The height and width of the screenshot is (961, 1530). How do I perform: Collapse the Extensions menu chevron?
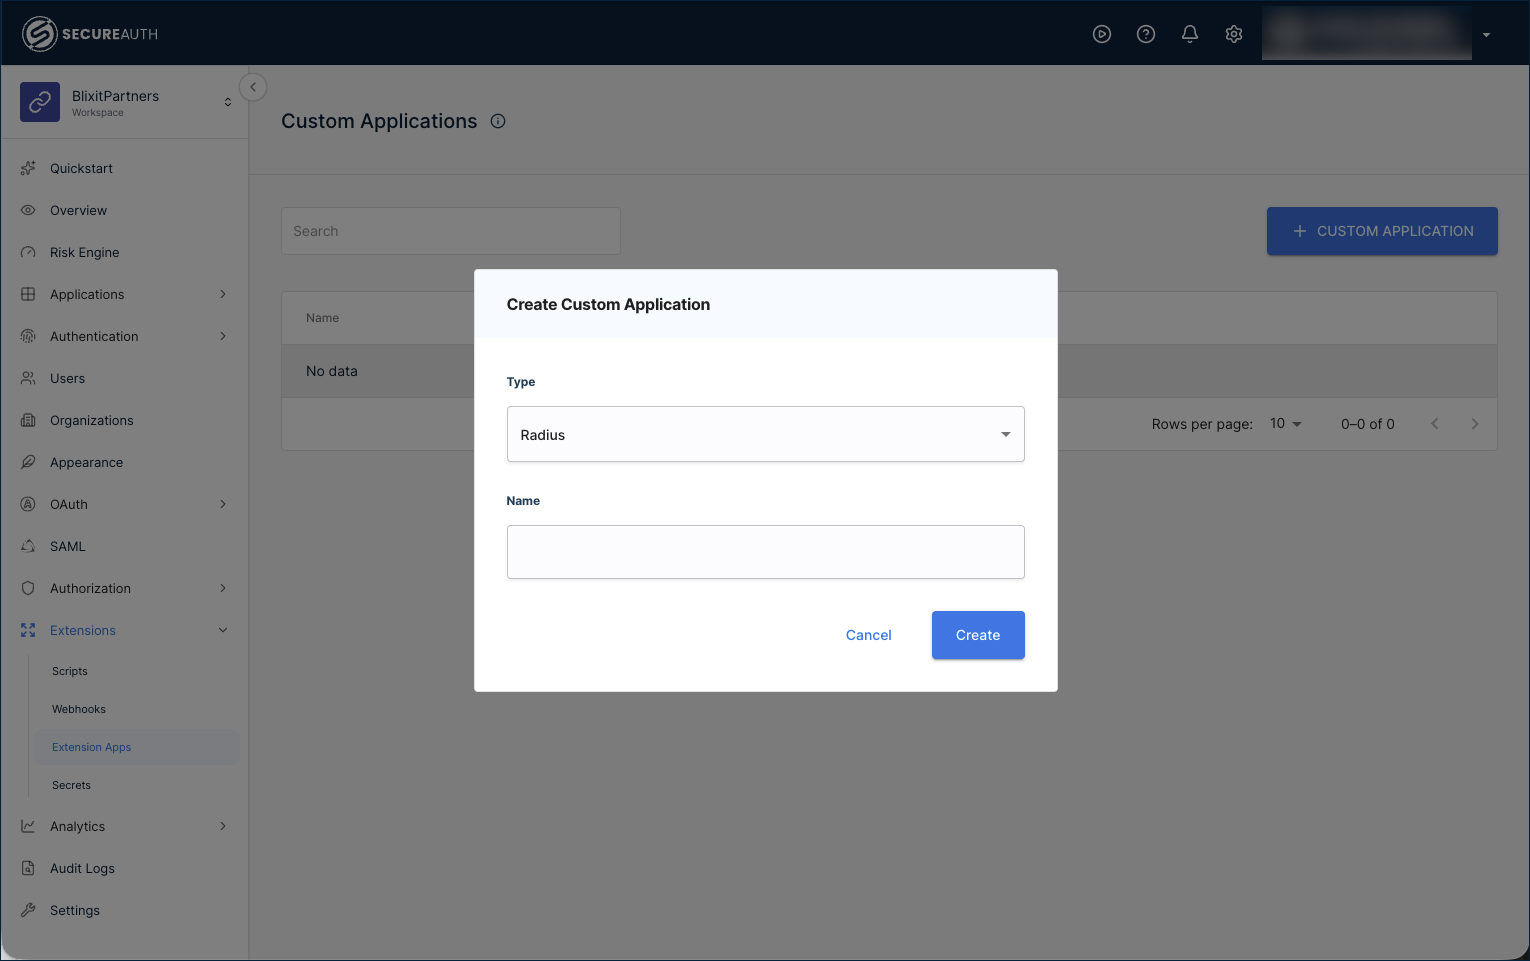point(223,630)
